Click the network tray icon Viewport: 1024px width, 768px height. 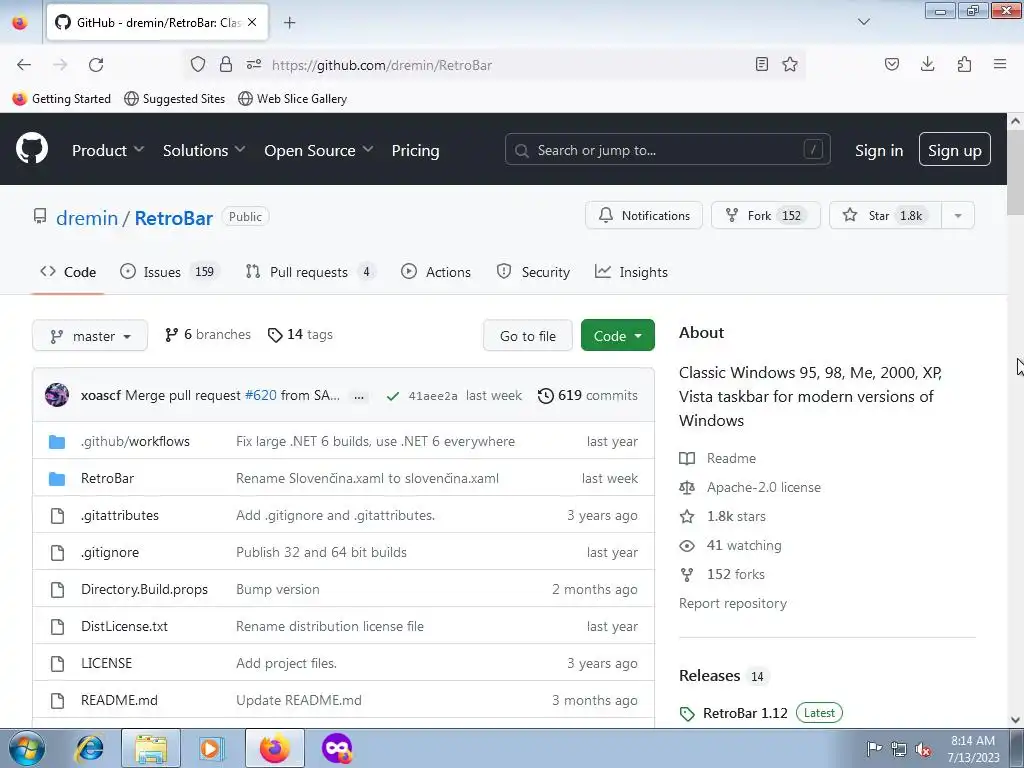coord(899,749)
